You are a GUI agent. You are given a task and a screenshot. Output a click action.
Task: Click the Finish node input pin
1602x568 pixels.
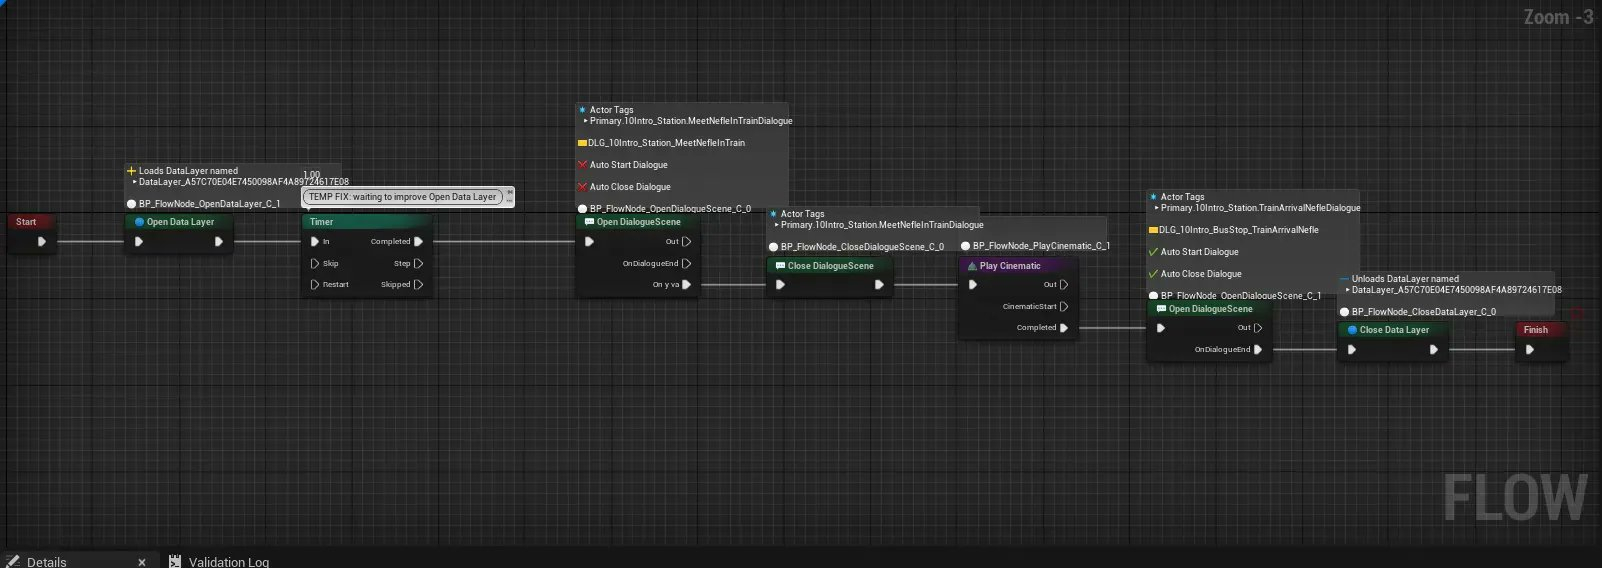tap(1529, 350)
